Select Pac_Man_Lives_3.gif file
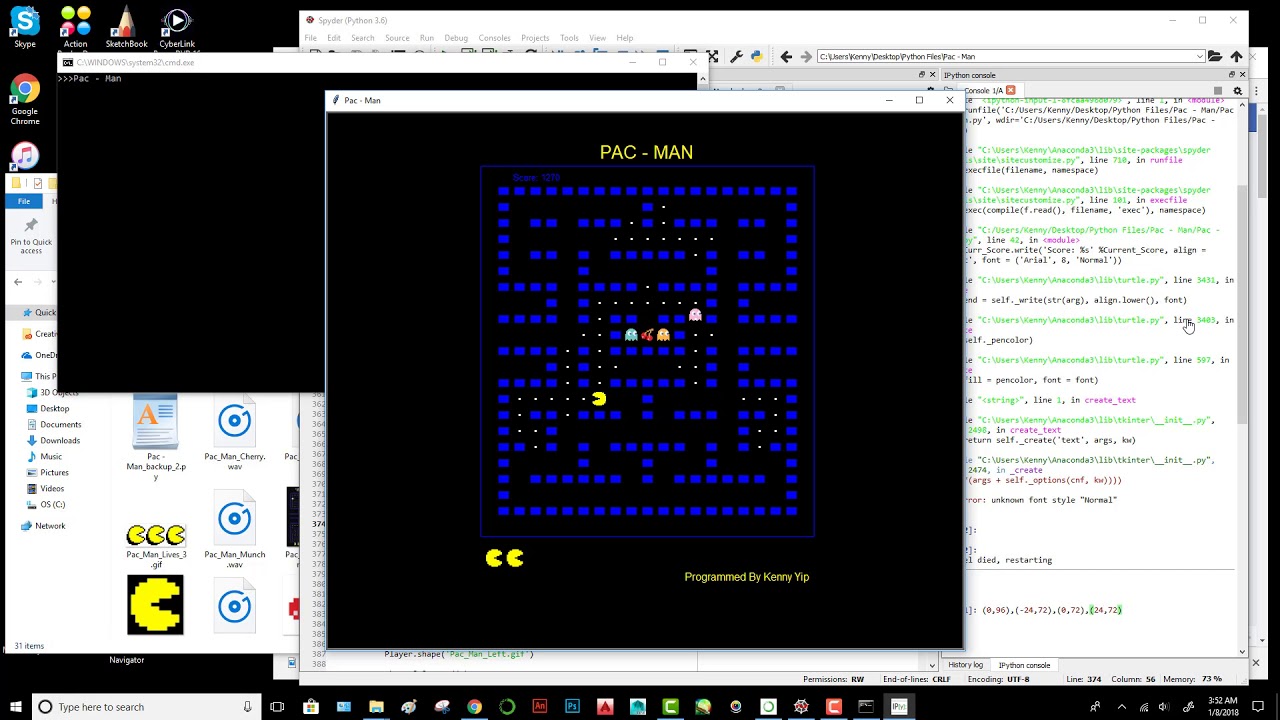This screenshot has width=1280, height=720. (156, 546)
